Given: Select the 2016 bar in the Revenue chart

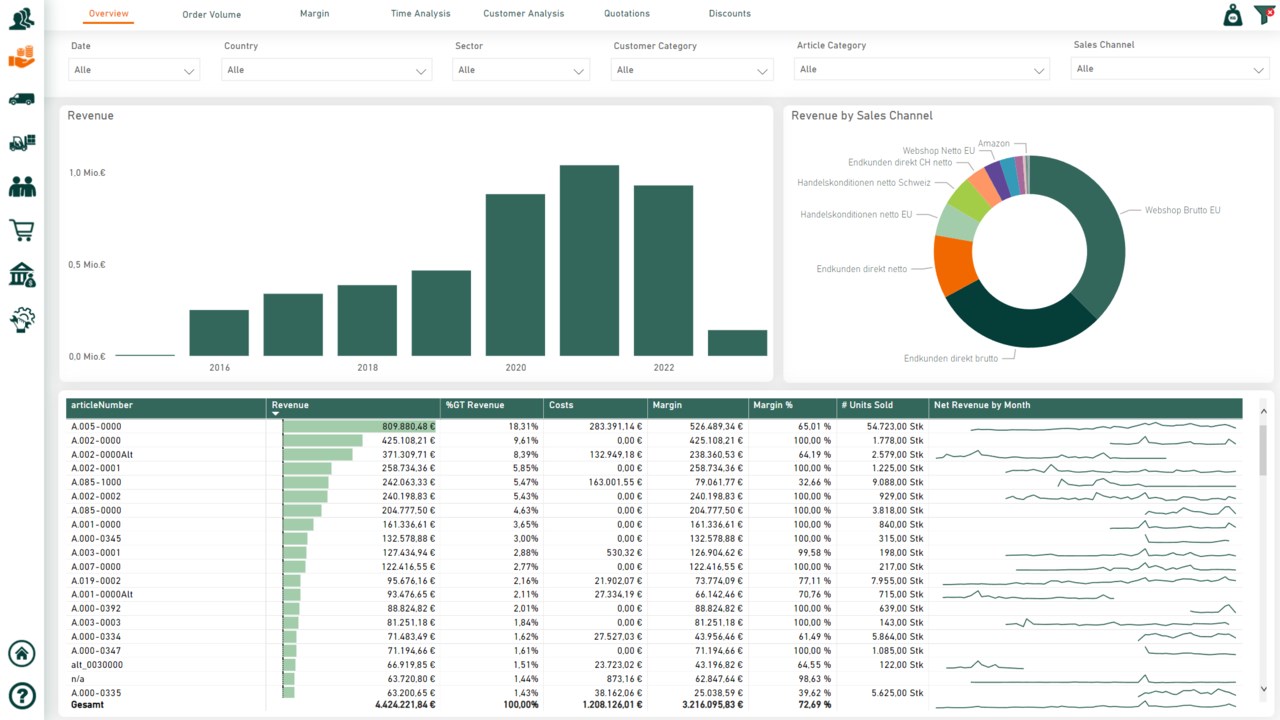Looking at the screenshot, I should click(x=219, y=333).
